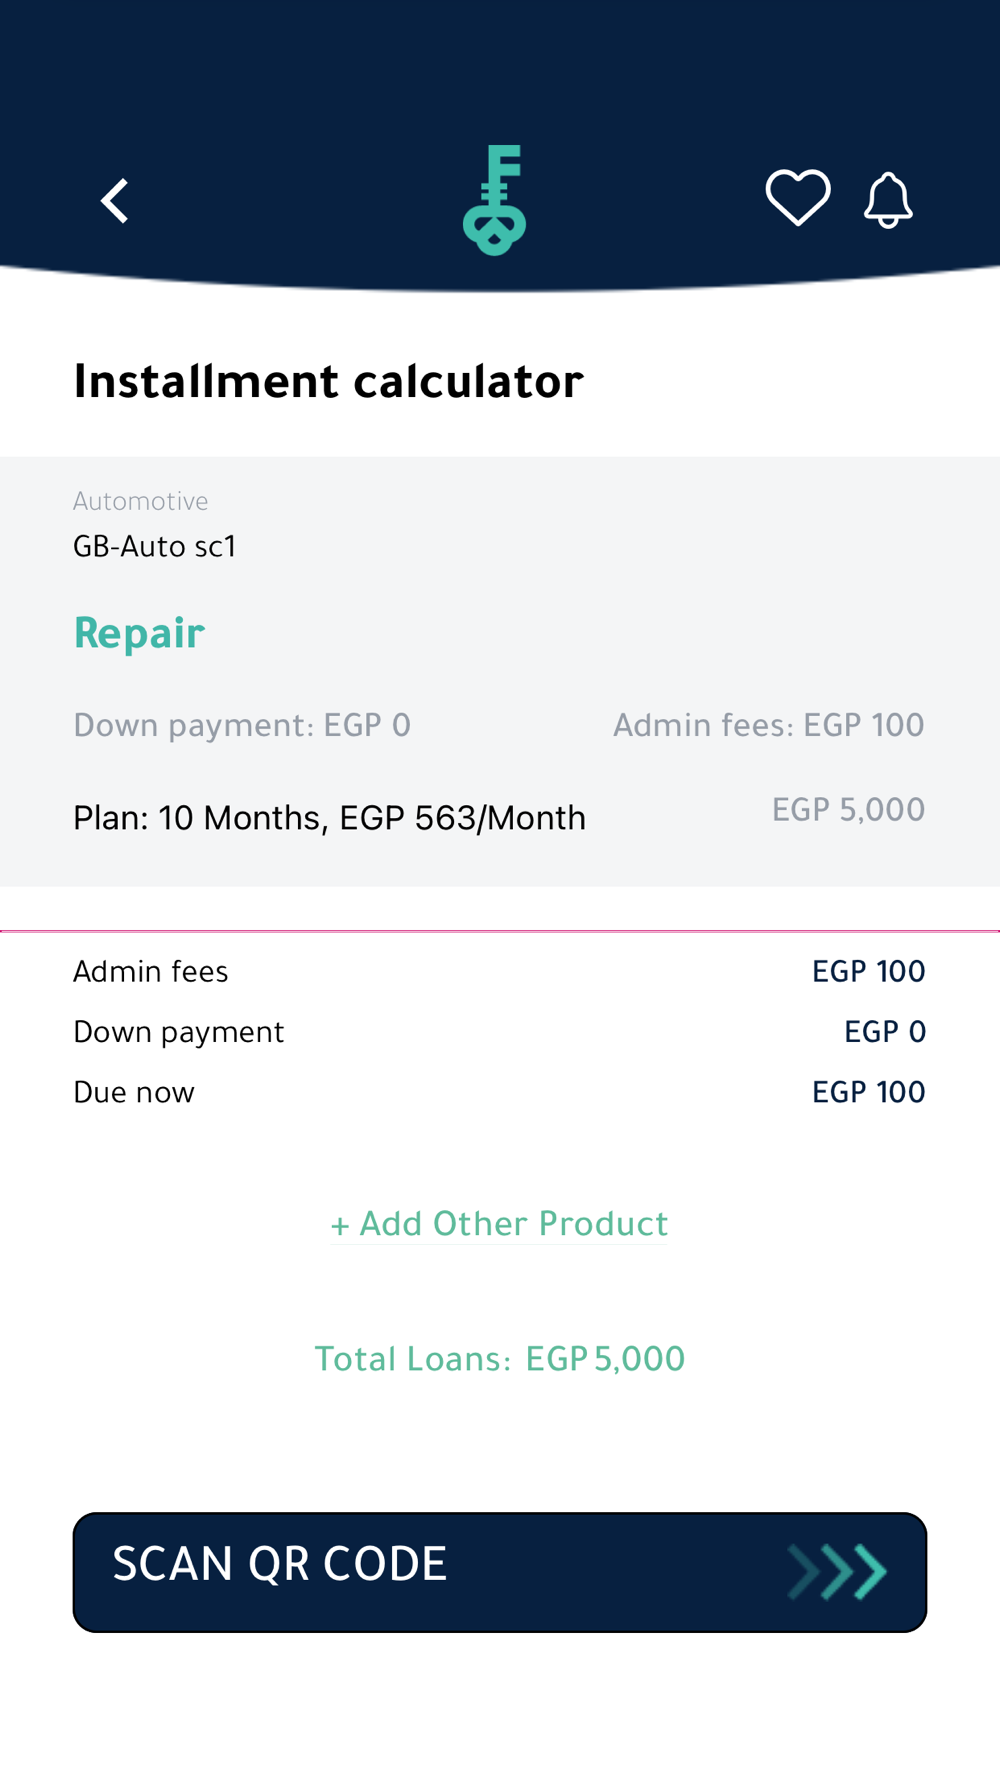Tap the triple chevron arrows icon
This screenshot has height=1778, width=1000.
(838, 1572)
